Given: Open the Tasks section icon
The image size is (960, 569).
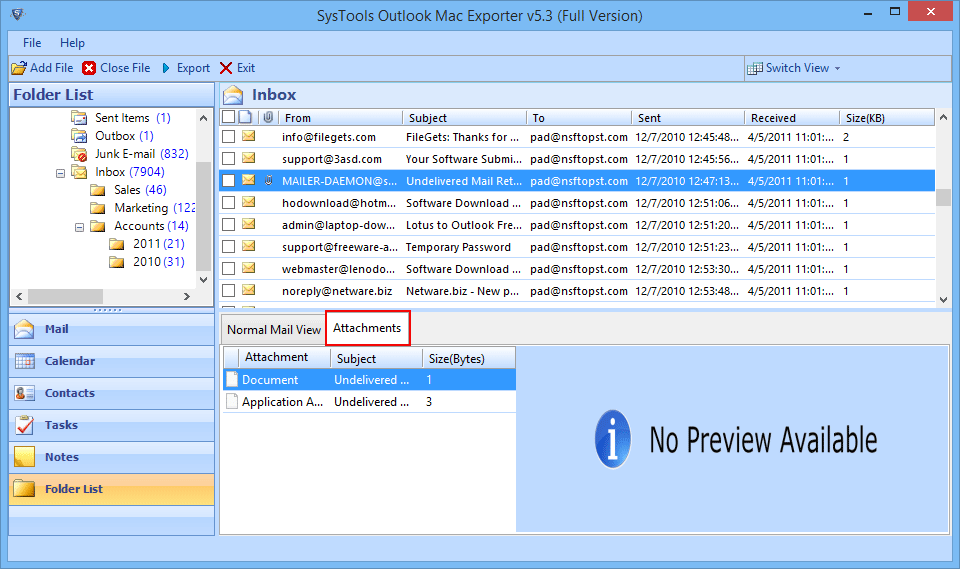Looking at the screenshot, I should (25, 425).
